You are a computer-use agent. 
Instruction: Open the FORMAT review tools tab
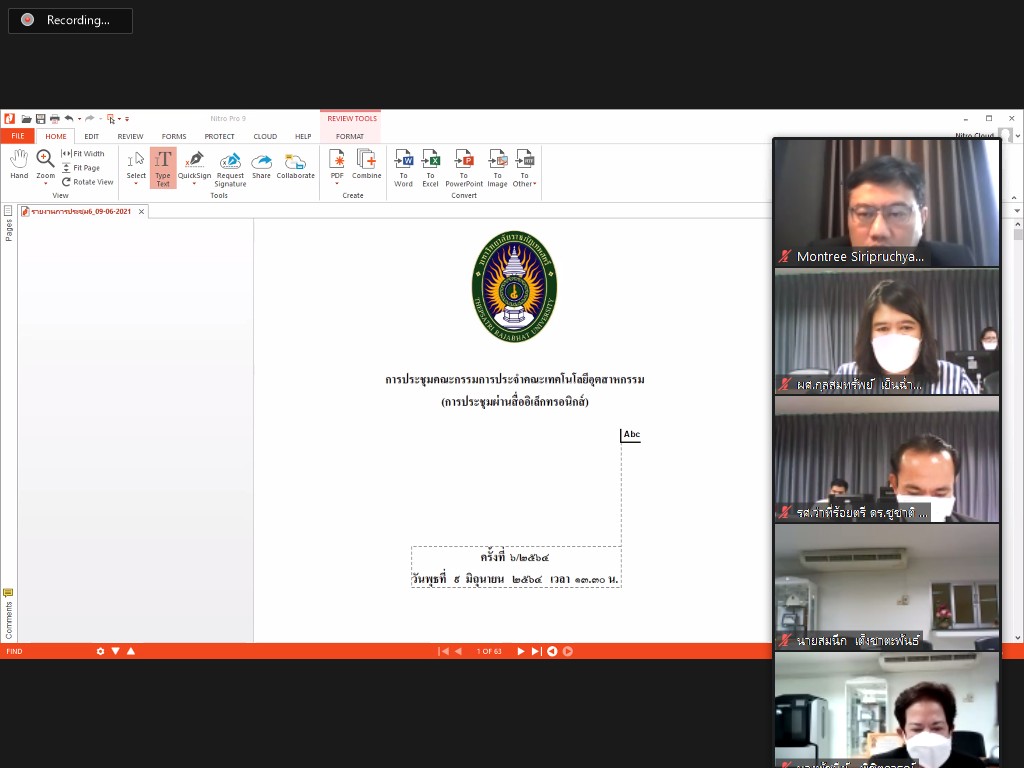pyautogui.click(x=350, y=136)
